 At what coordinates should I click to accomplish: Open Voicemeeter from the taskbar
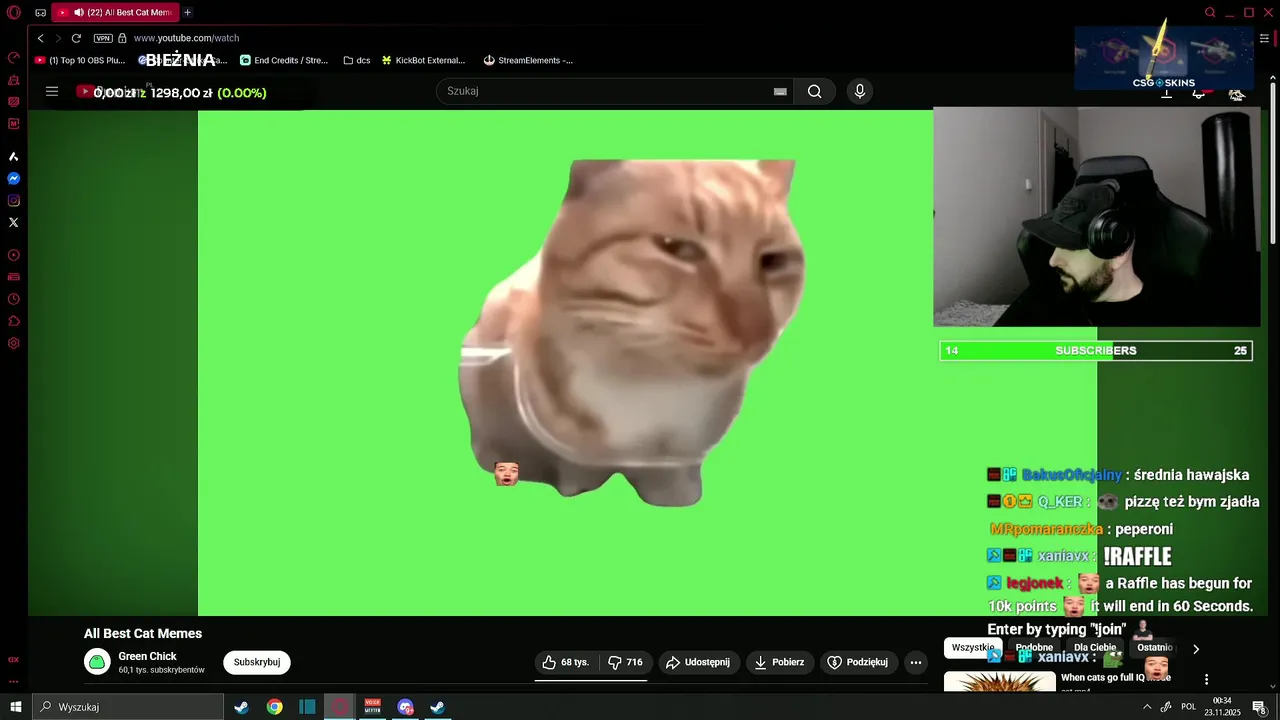[x=373, y=707]
